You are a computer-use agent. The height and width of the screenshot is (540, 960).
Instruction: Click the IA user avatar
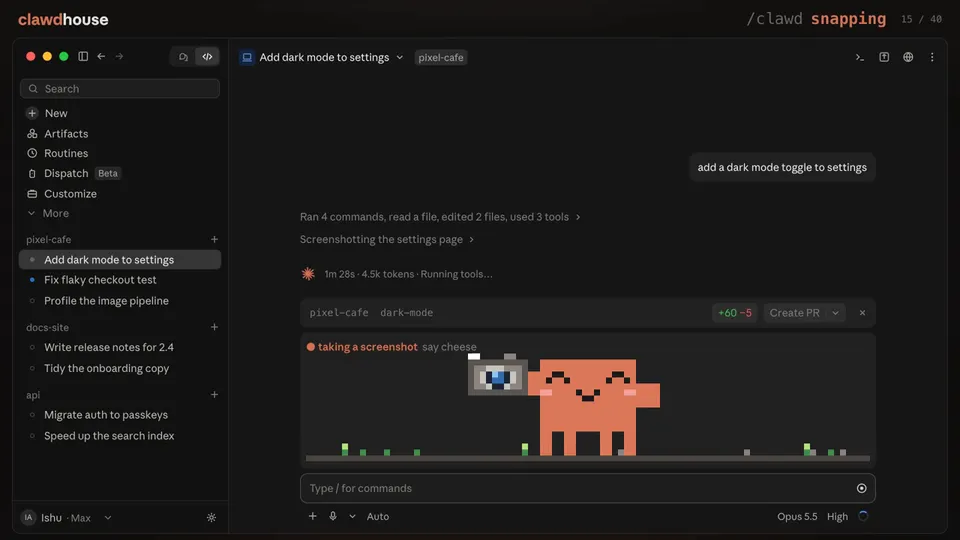pyautogui.click(x=28, y=517)
